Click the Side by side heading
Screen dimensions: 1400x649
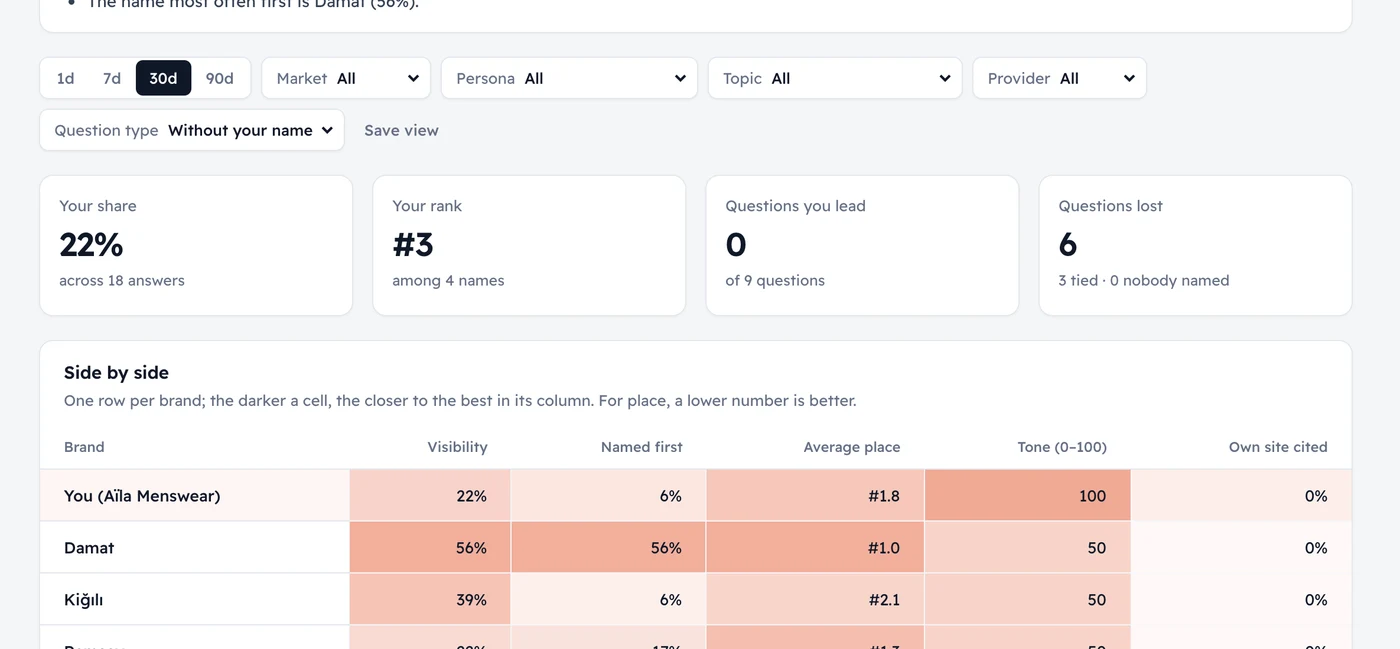[x=116, y=373]
